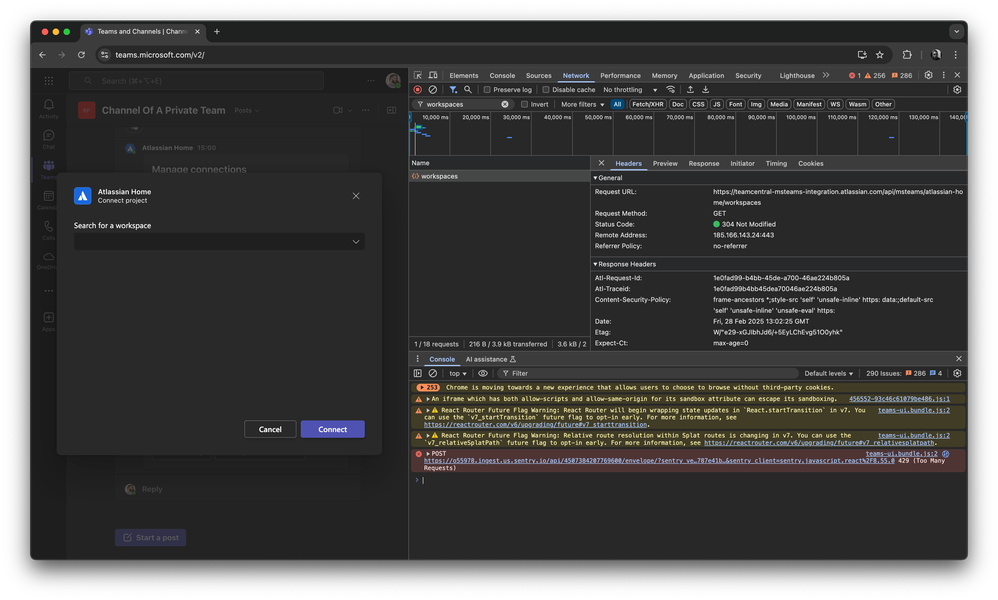This screenshot has width=998, height=600.
Task: Check the Disable cache checkbox
Action: click(545, 89)
